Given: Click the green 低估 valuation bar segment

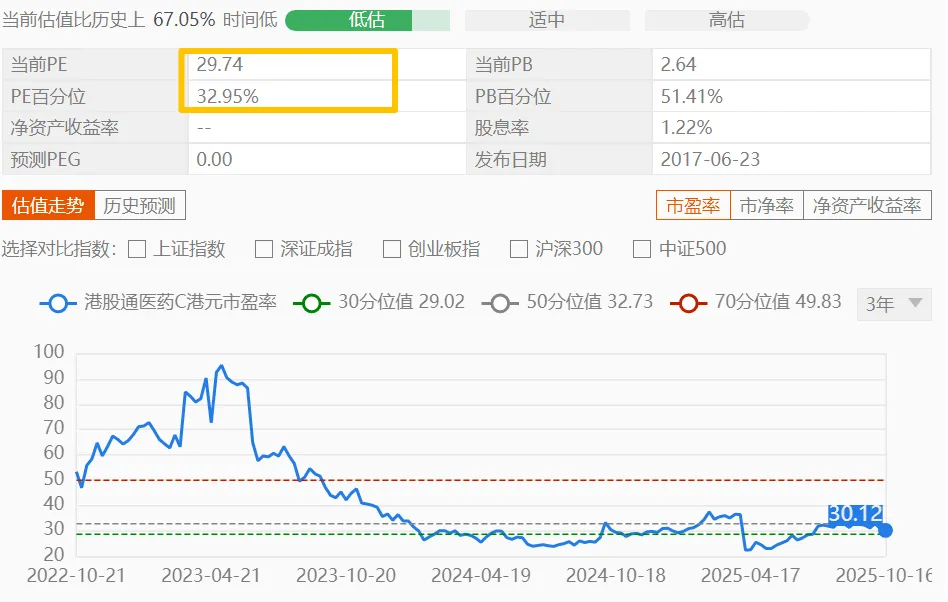Looking at the screenshot, I should 366,20.
